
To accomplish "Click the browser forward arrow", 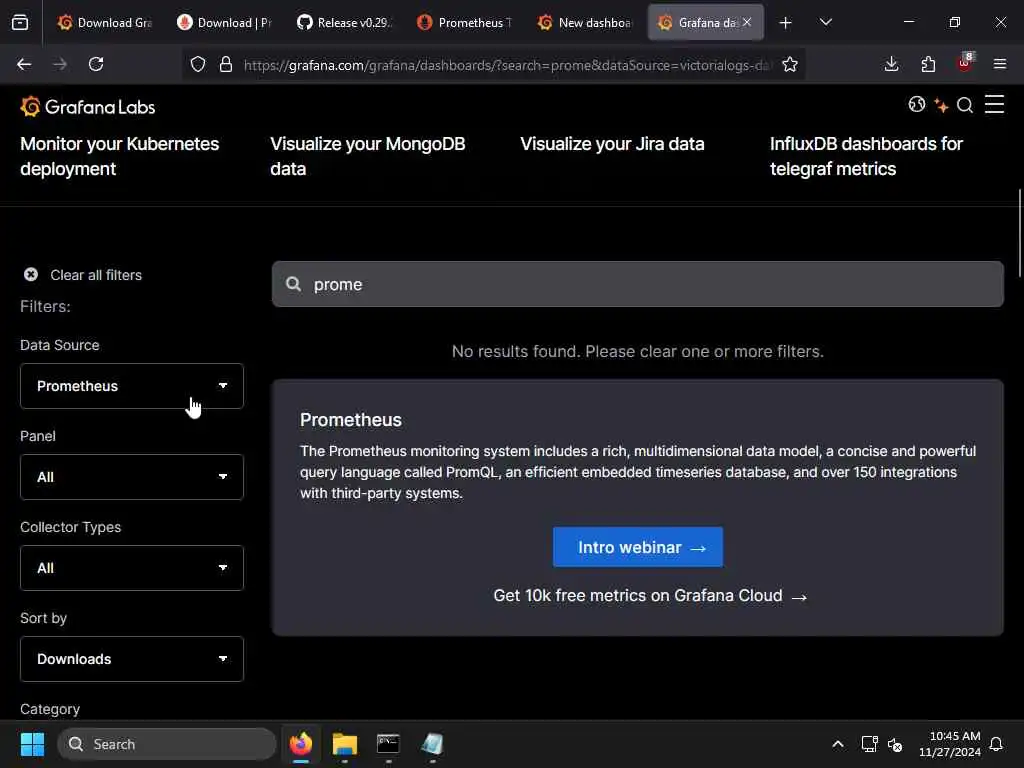I will tap(60, 64).
